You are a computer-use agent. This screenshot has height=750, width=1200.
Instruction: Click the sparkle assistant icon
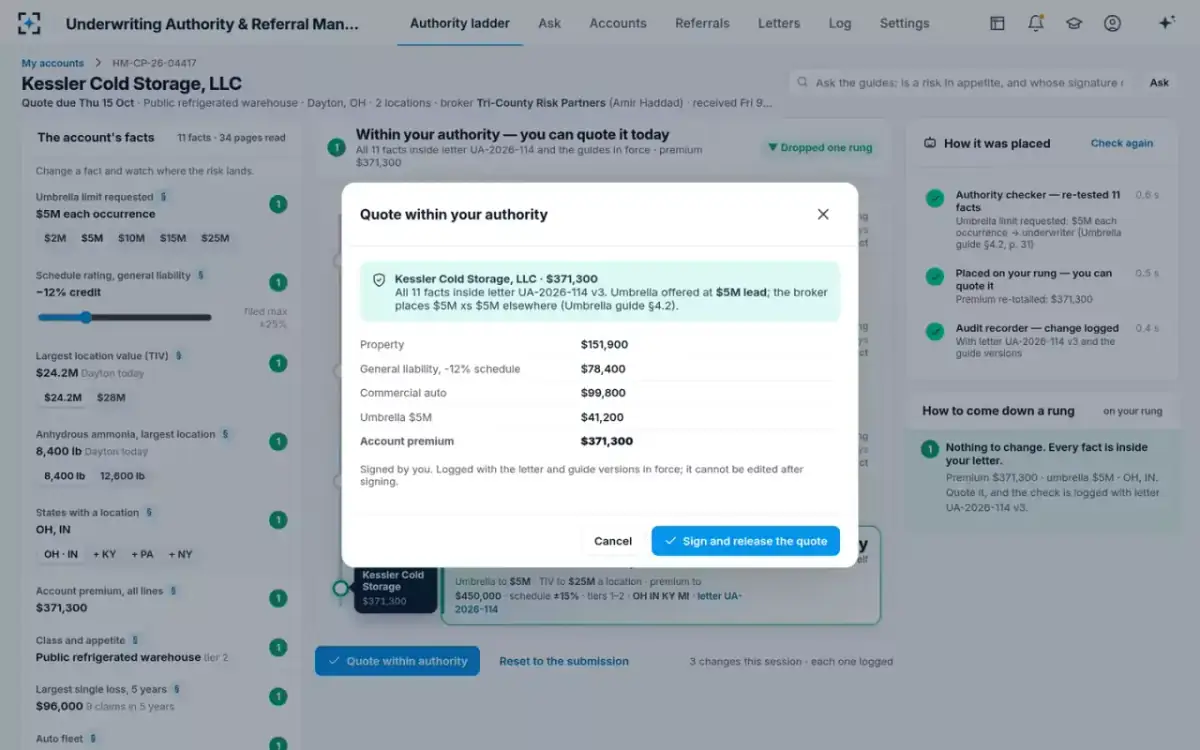coord(1165,23)
